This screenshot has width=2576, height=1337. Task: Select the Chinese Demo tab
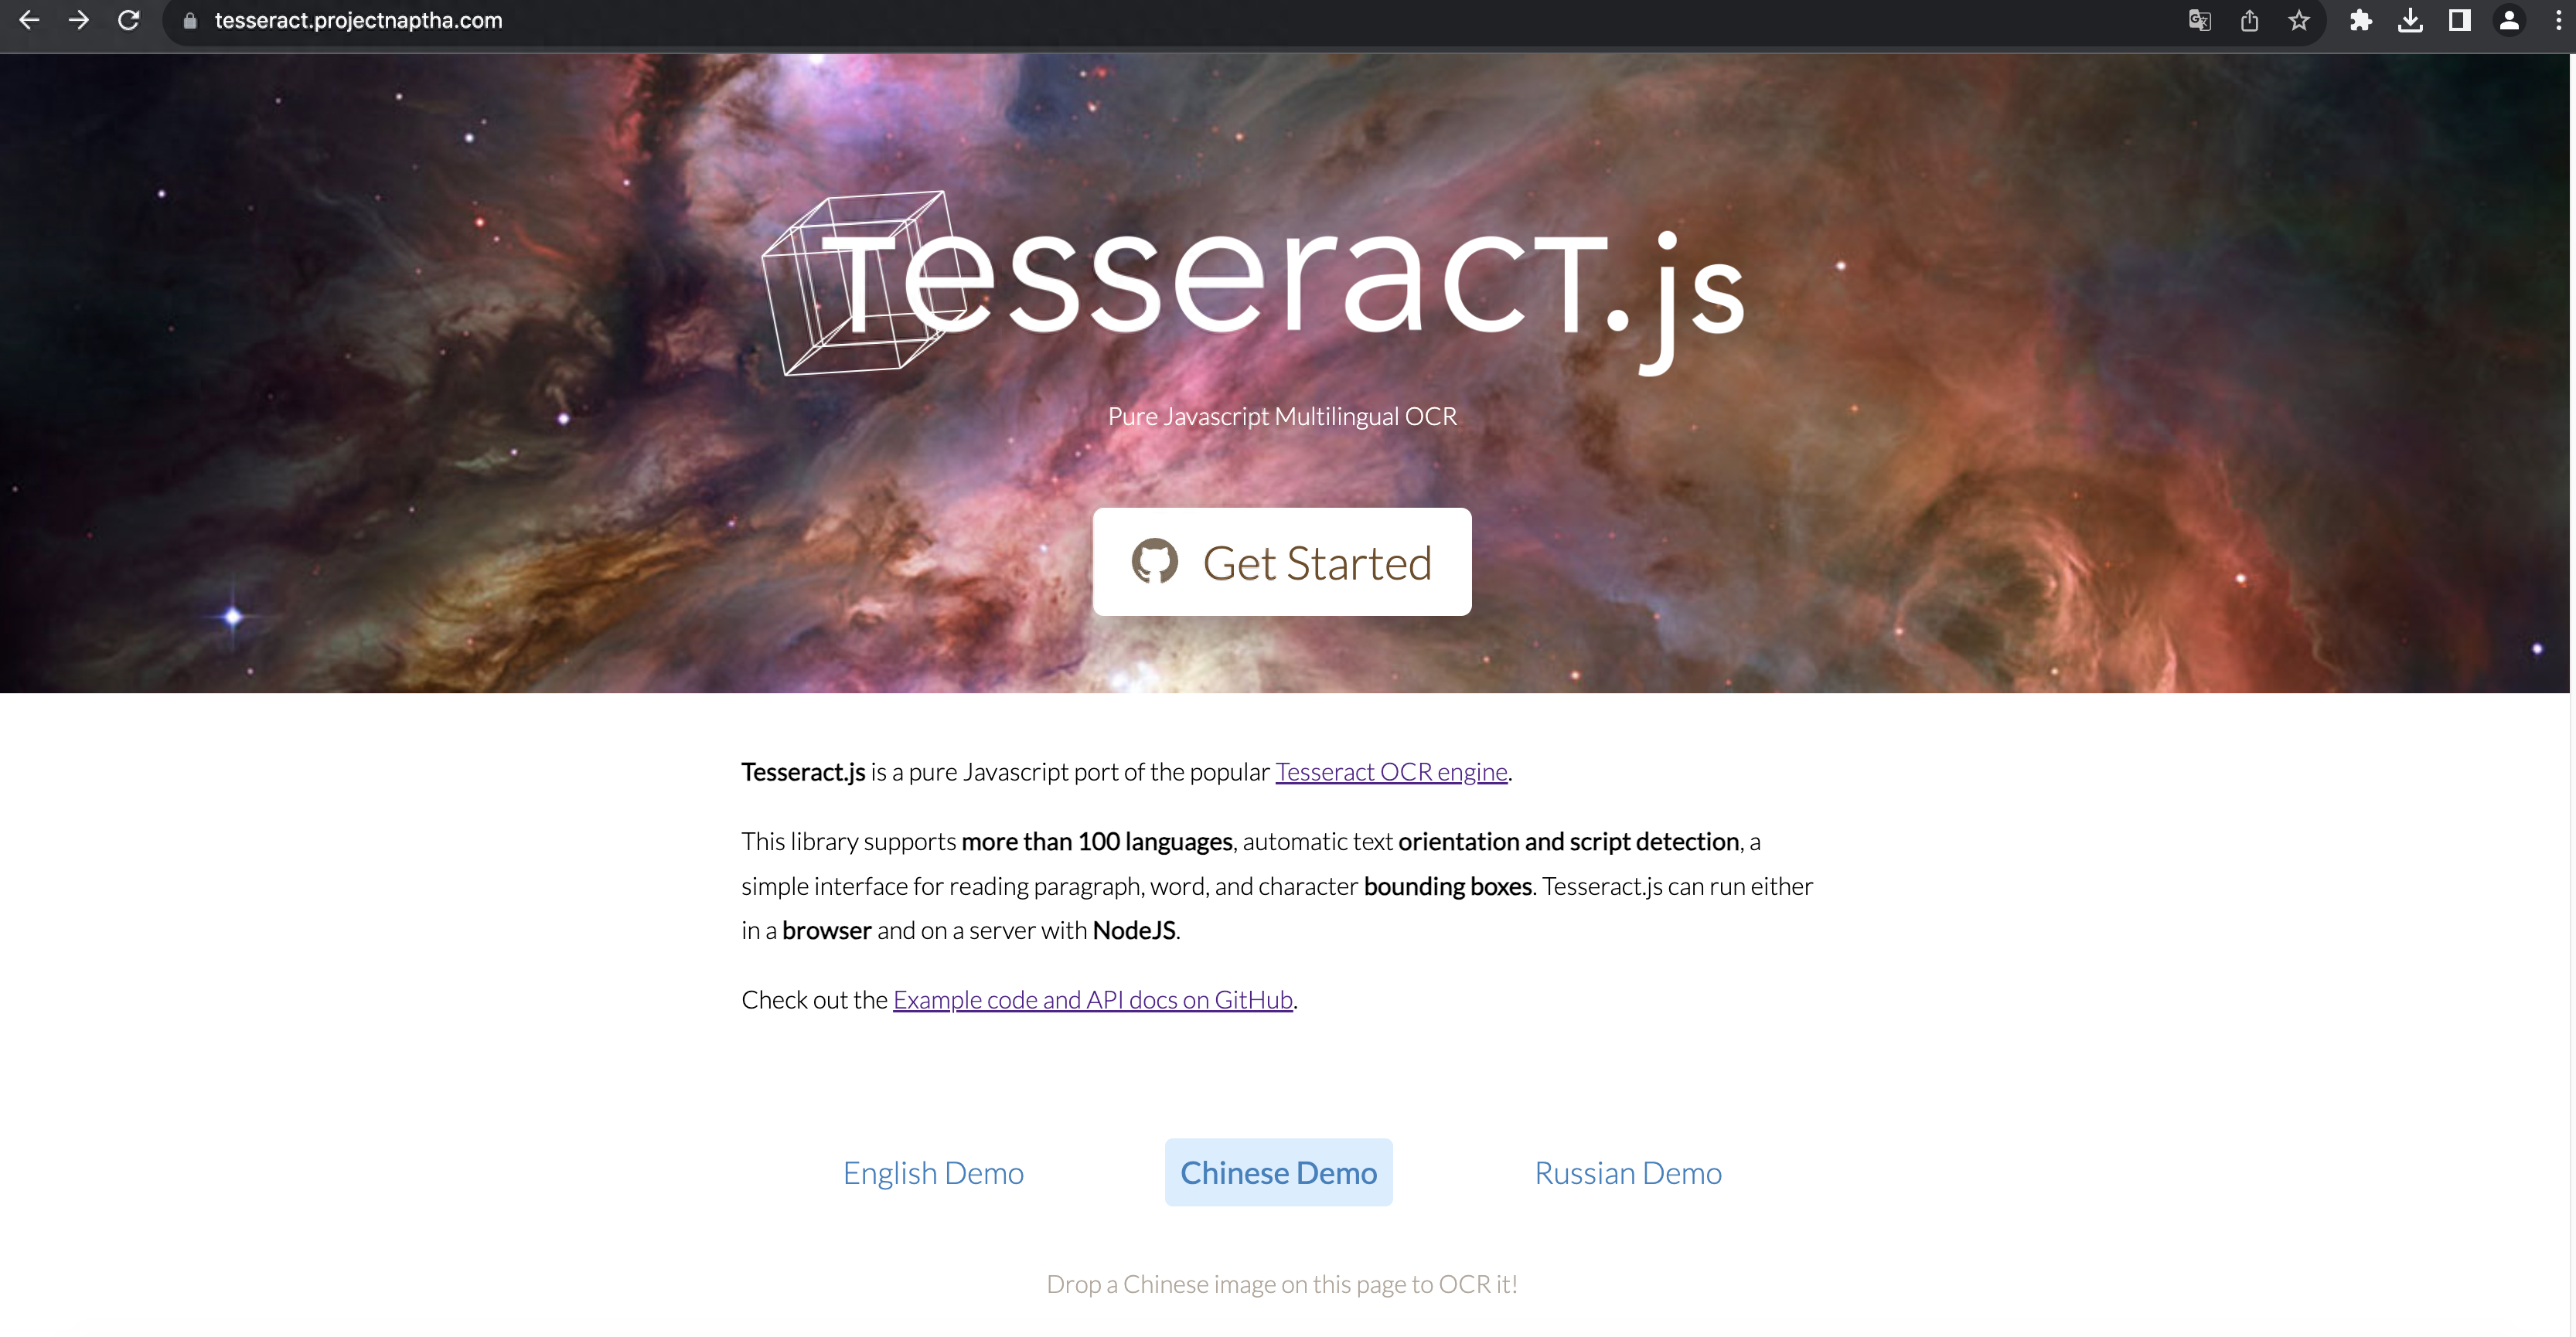point(1278,1172)
